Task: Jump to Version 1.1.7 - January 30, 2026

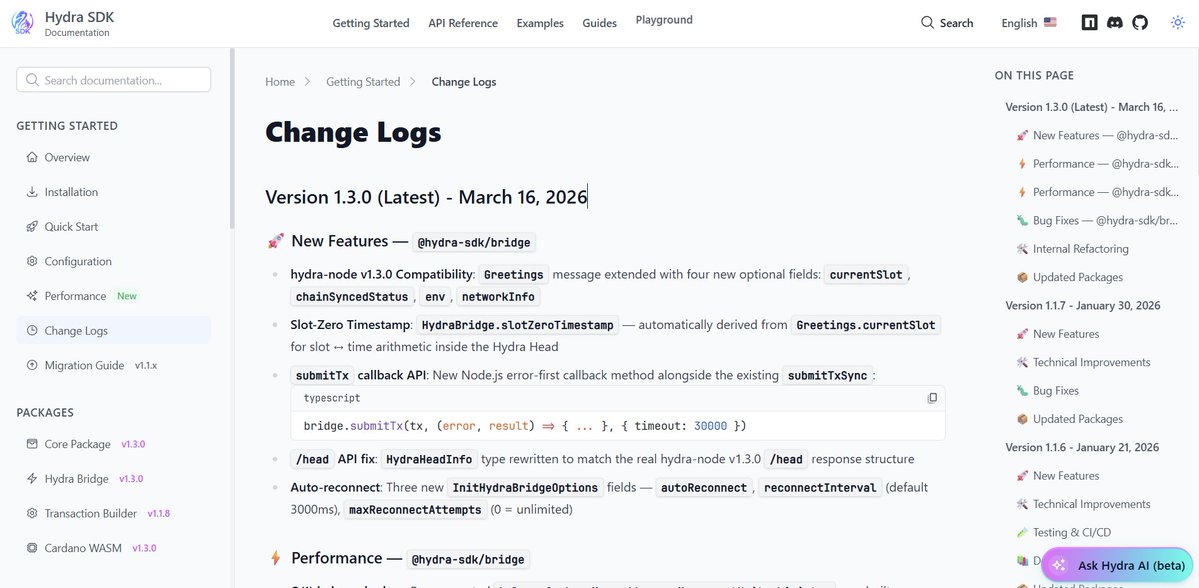Action: (x=1083, y=305)
